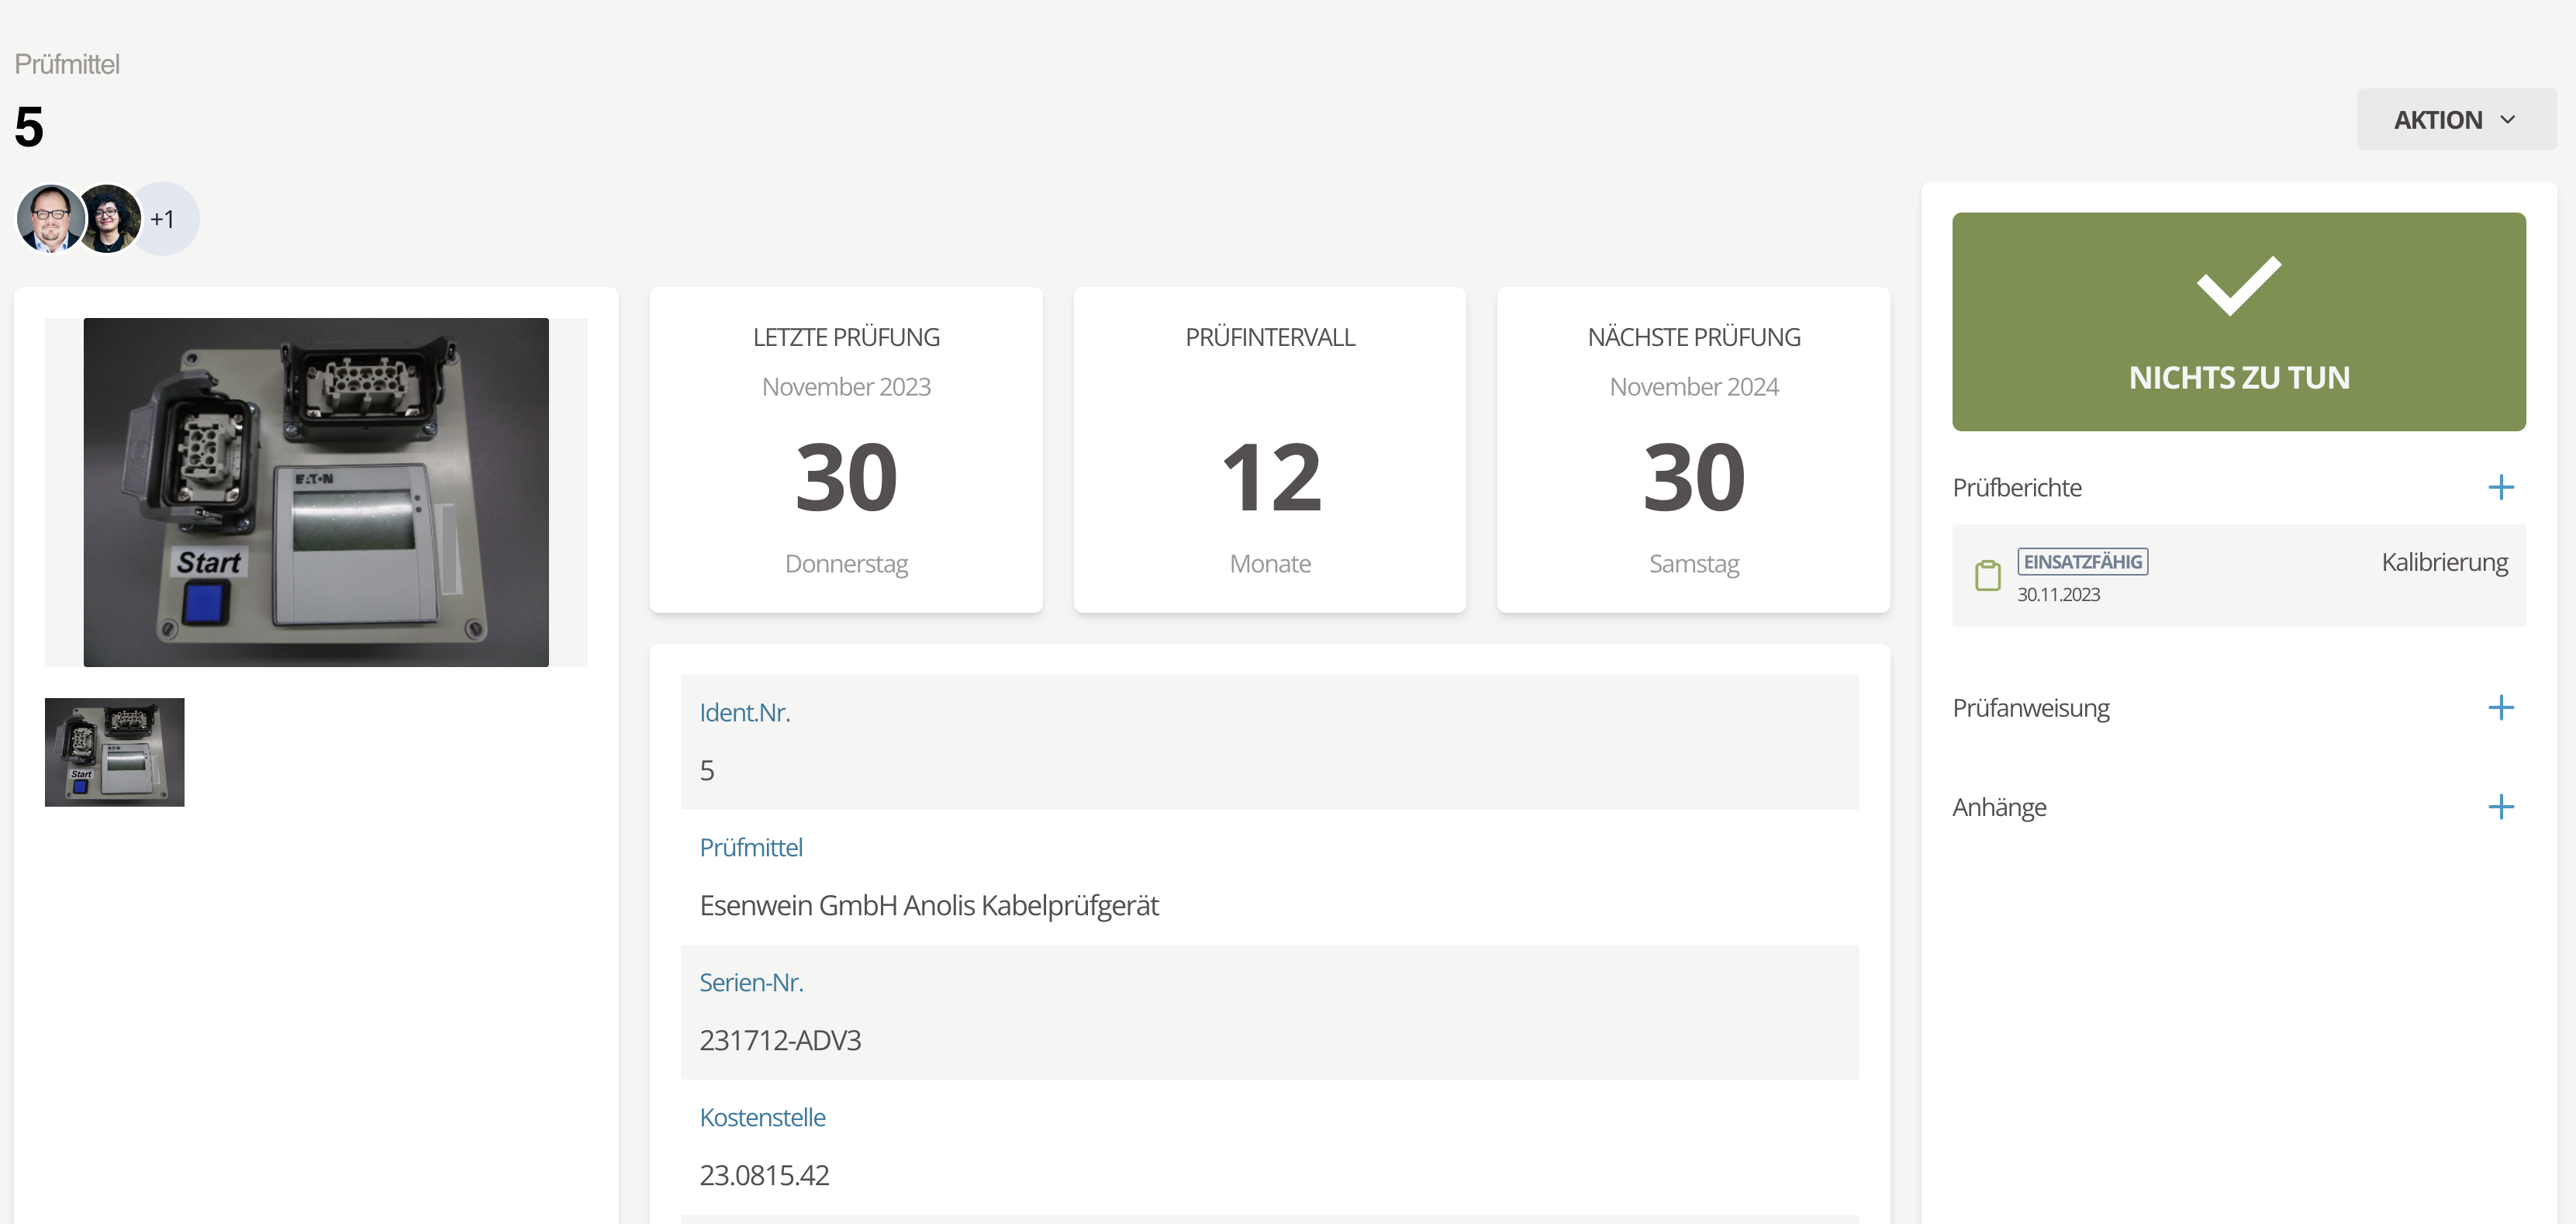
Task: Add a new Prüfbericht with plus icon
Action: click(2500, 488)
